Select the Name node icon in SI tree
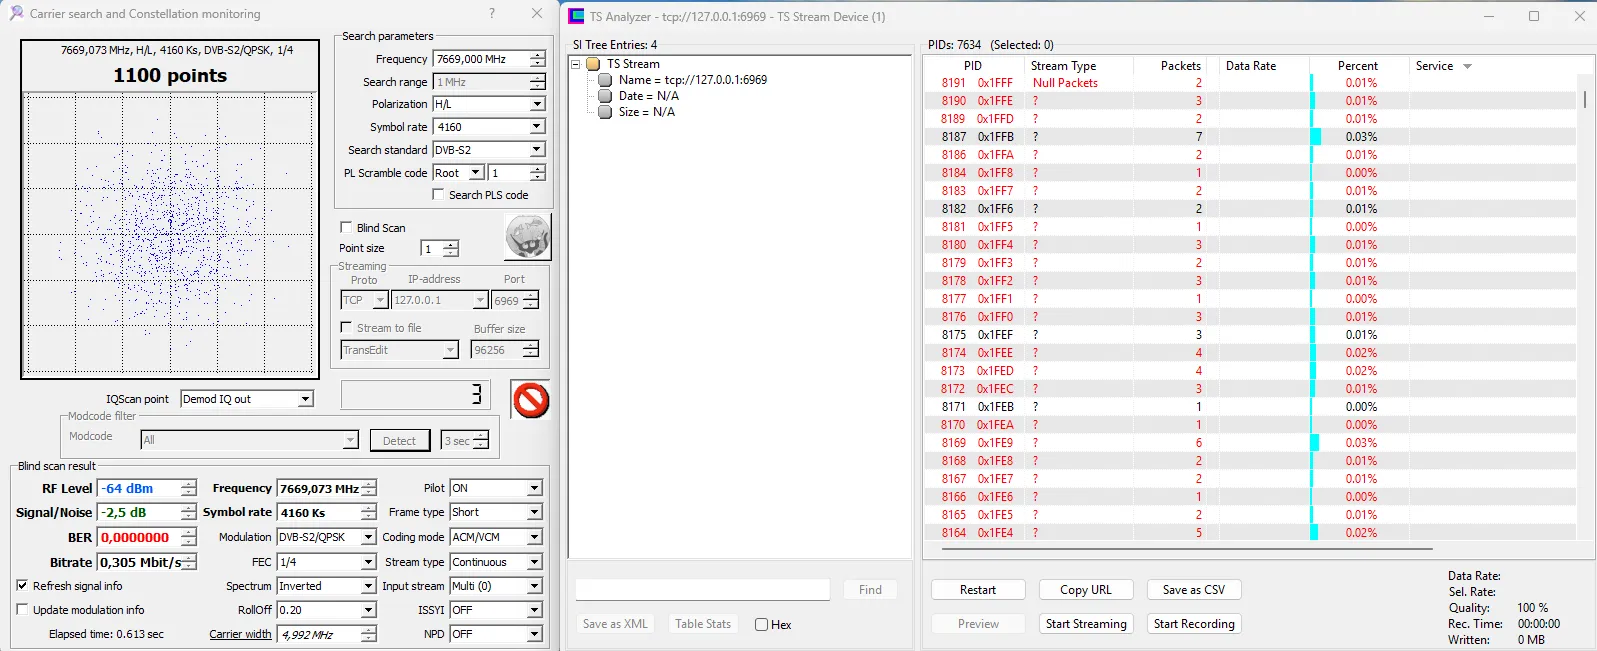The height and width of the screenshot is (651, 1597). [605, 80]
